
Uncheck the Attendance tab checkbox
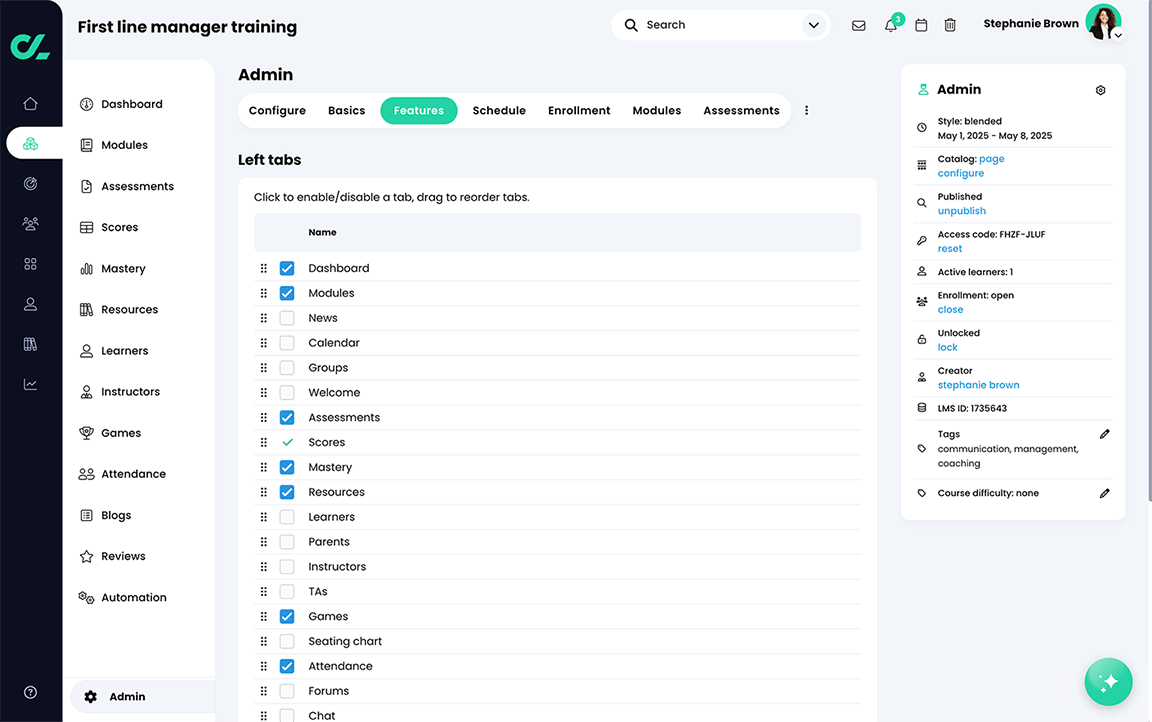(x=287, y=666)
